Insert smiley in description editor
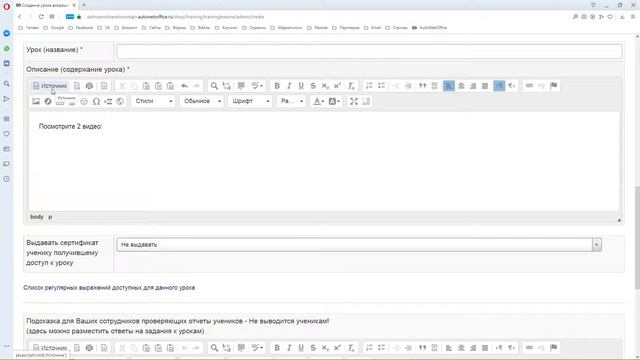Viewport: 640px width, 360px height. [x=84, y=101]
